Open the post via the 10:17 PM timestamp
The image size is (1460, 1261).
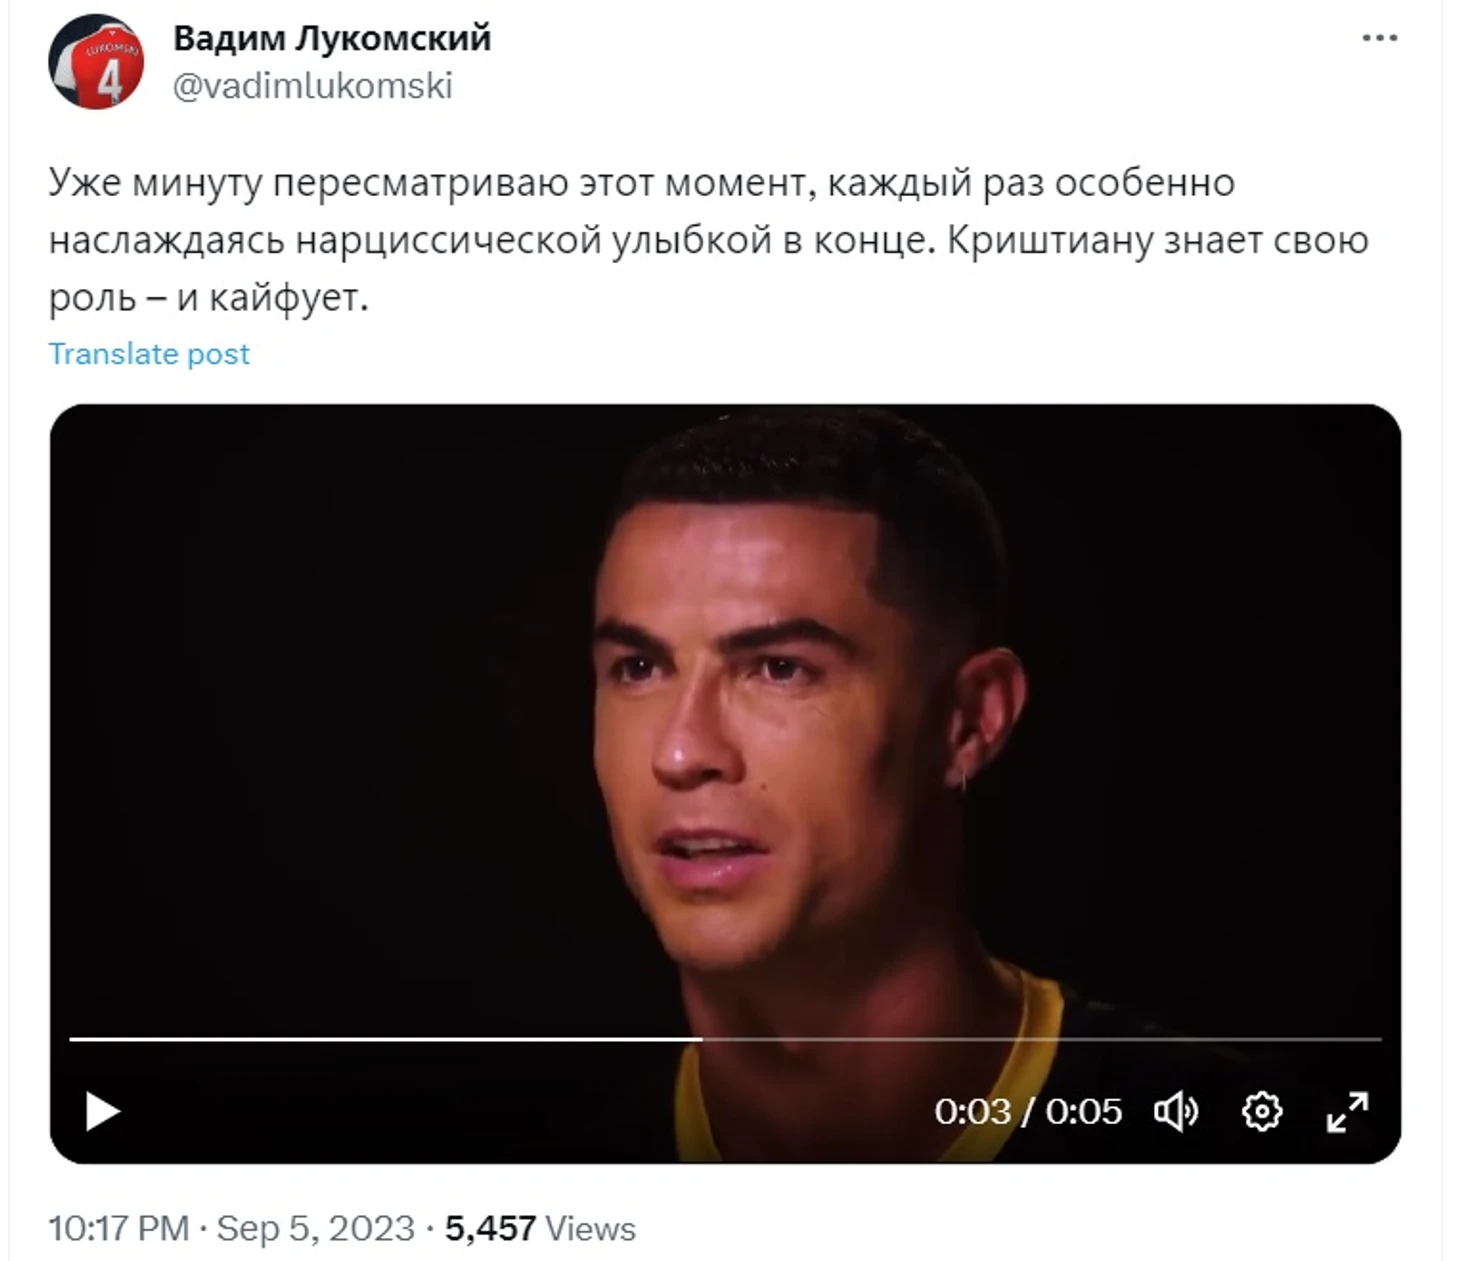[119, 1228]
